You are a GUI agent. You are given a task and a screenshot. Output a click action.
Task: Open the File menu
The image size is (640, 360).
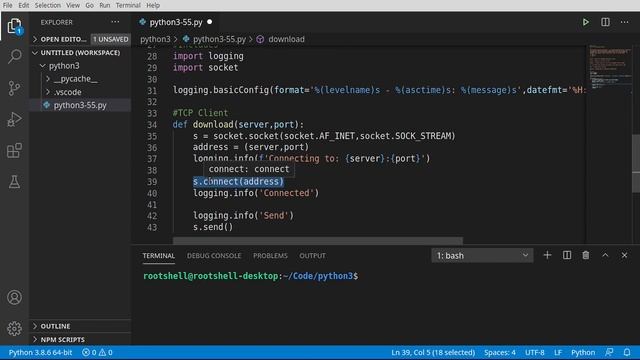pyautogui.click(x=7, y=5)
